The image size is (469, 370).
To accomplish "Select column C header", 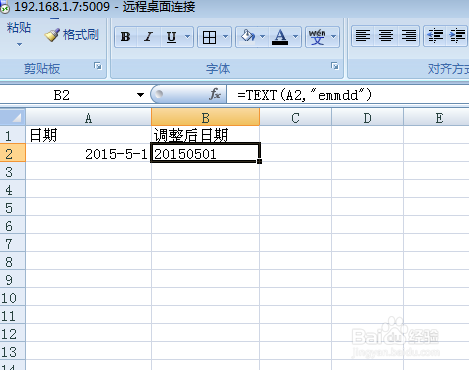I will tap(295, 118).
